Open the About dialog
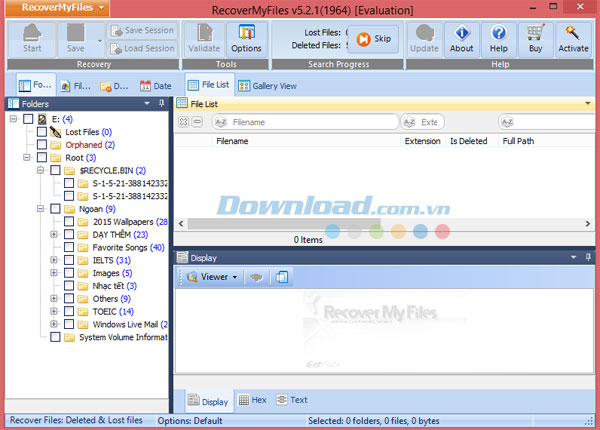 (461, 39)
